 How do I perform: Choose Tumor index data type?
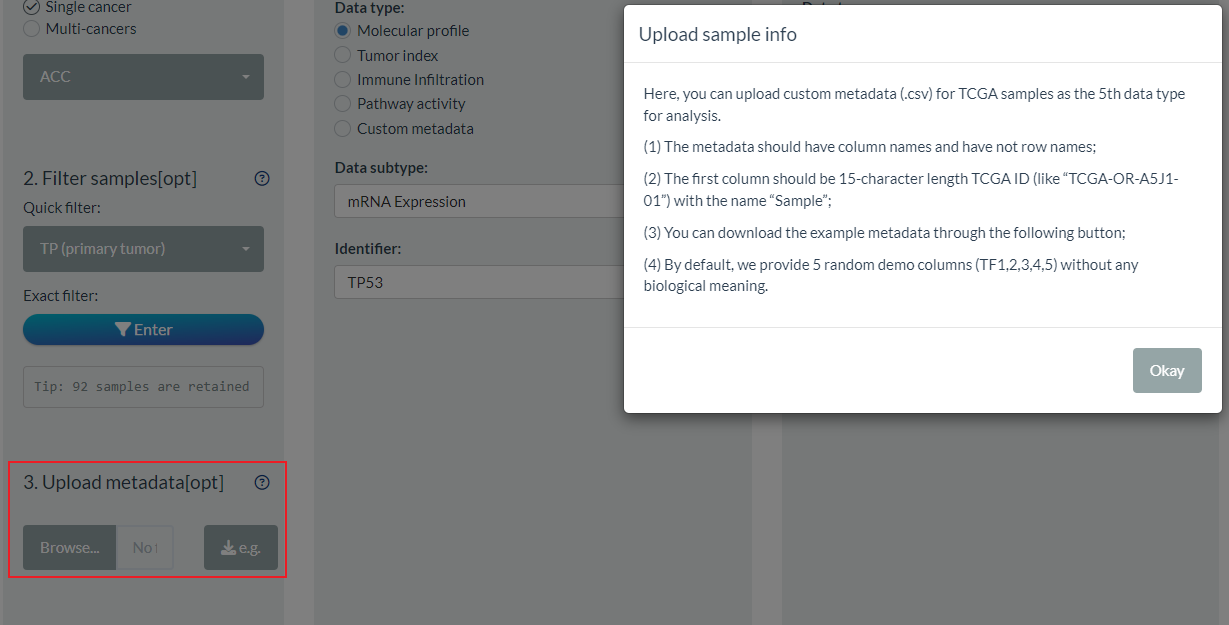(343, 56)
